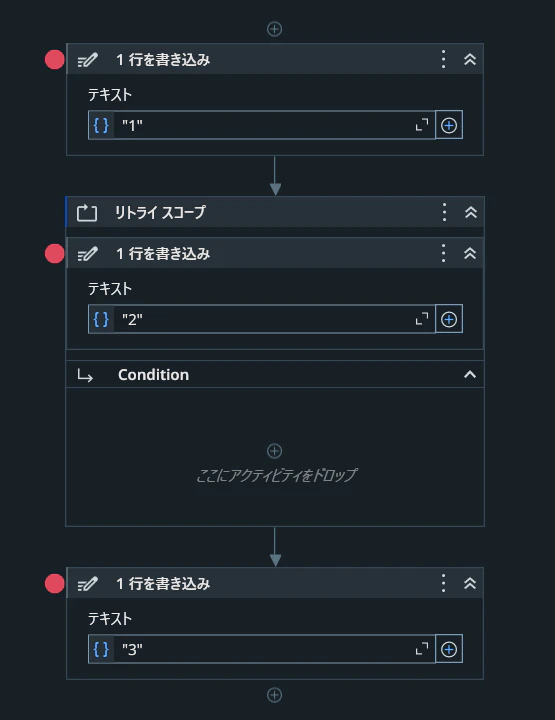Click plus button beside text "1" field

click(x=449, y=125)
